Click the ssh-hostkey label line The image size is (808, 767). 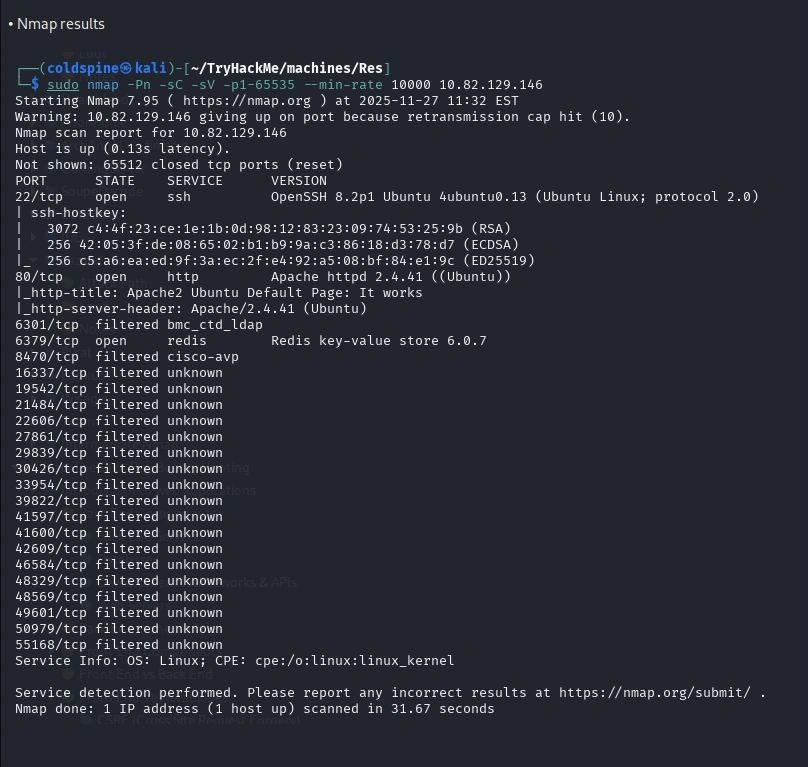[60, 213]
